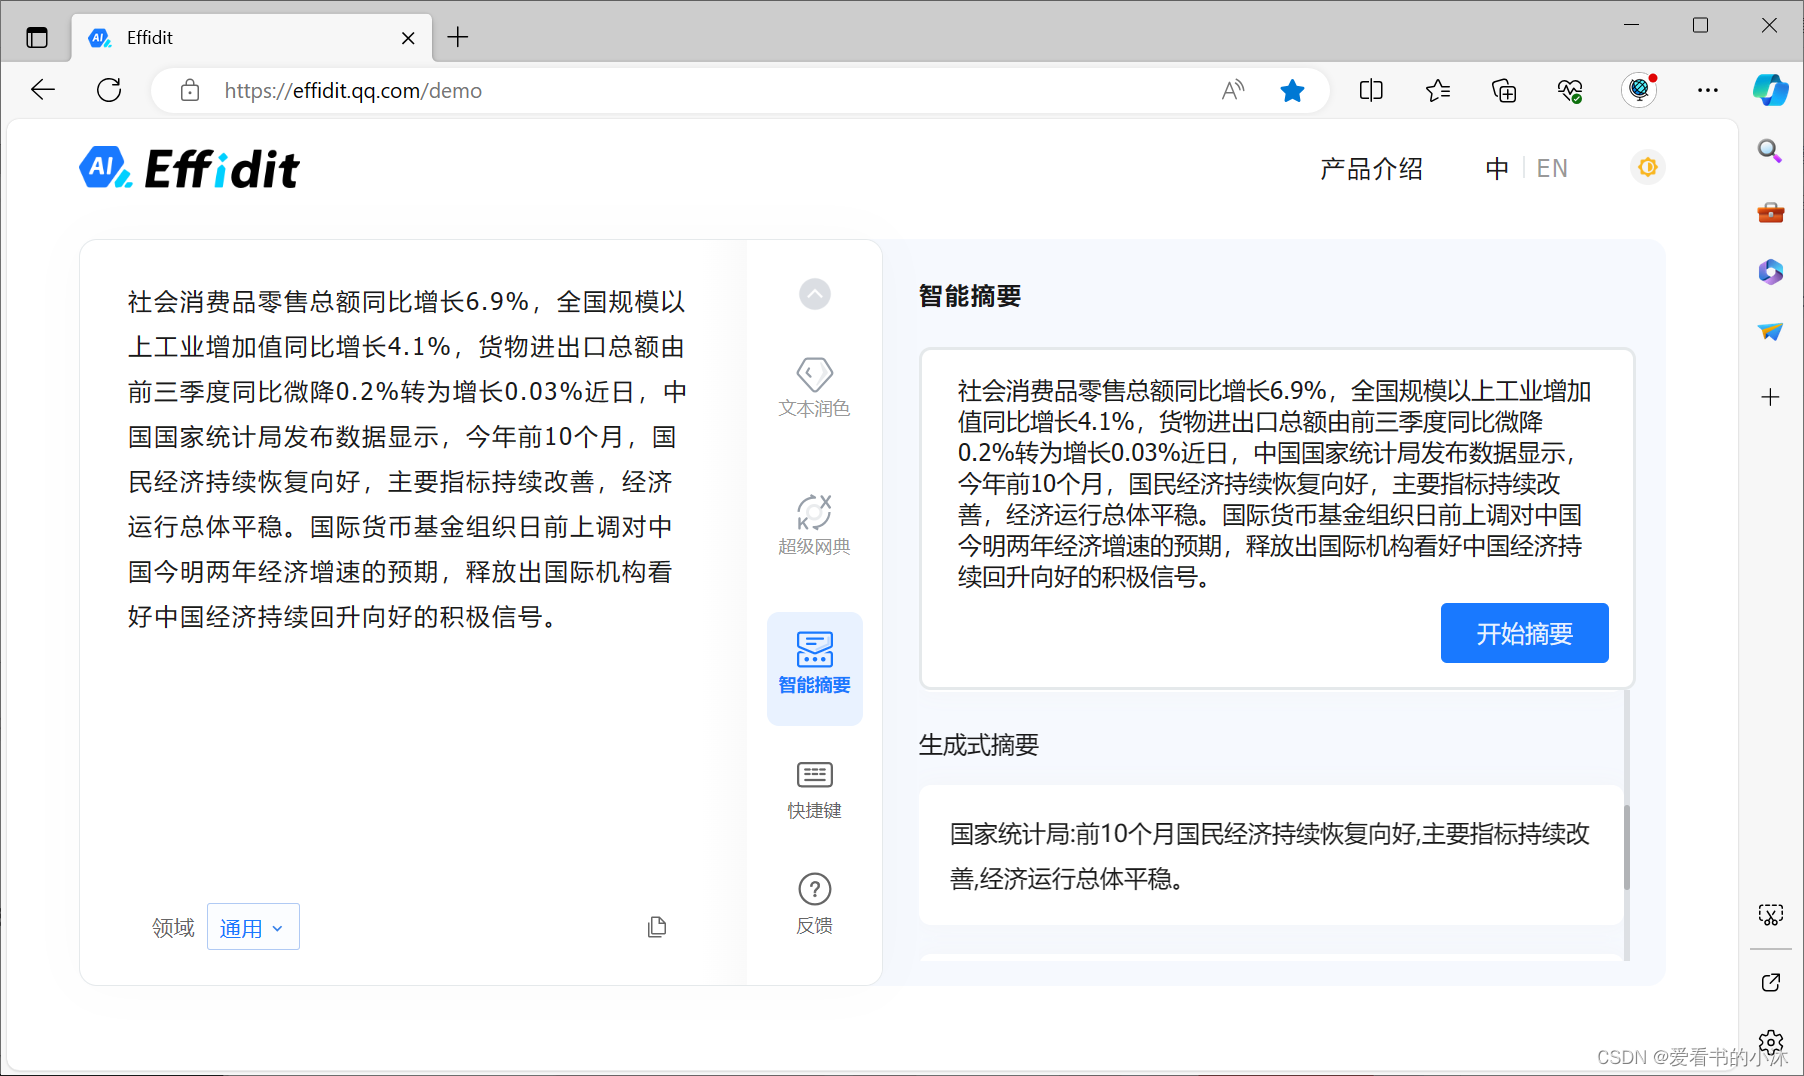
Task: Open browser Collections
Action: [x=1504, y=90]
